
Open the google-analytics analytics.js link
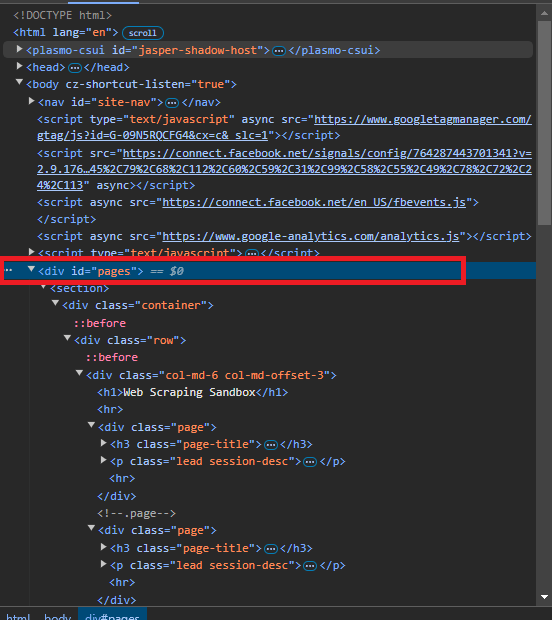[x=311, y=236]
